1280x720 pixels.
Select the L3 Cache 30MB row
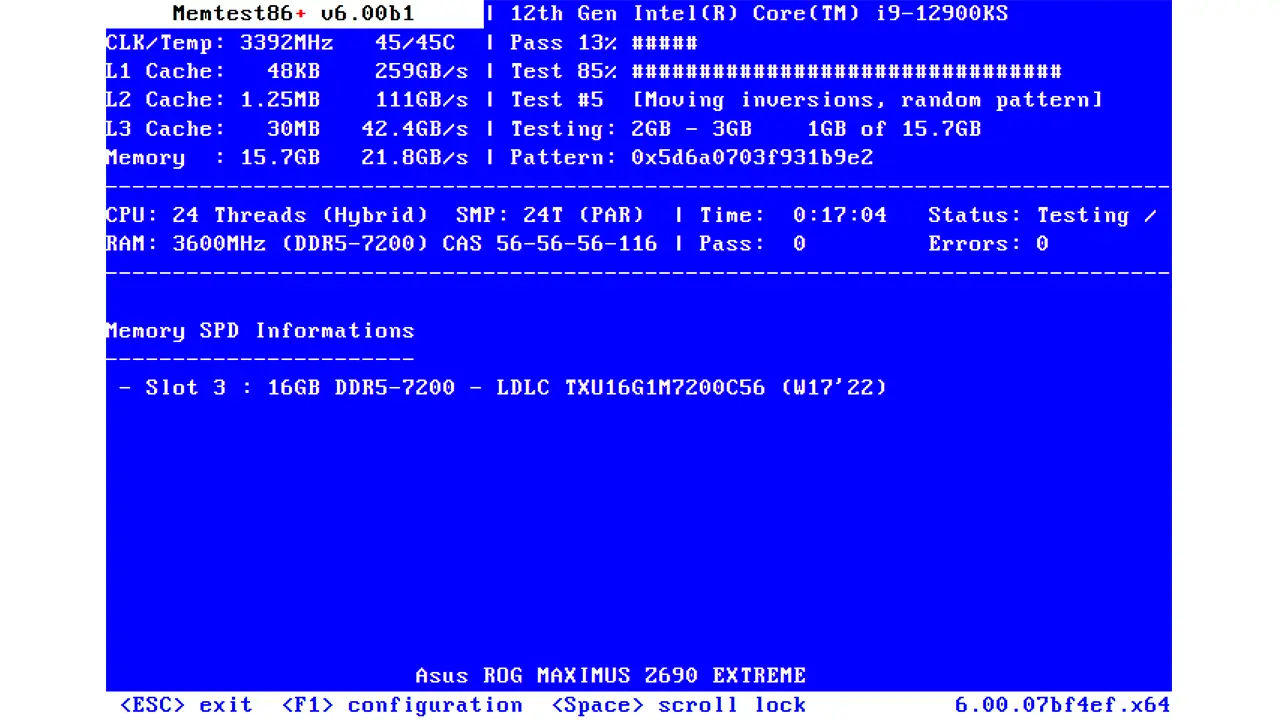click(287, 129)
